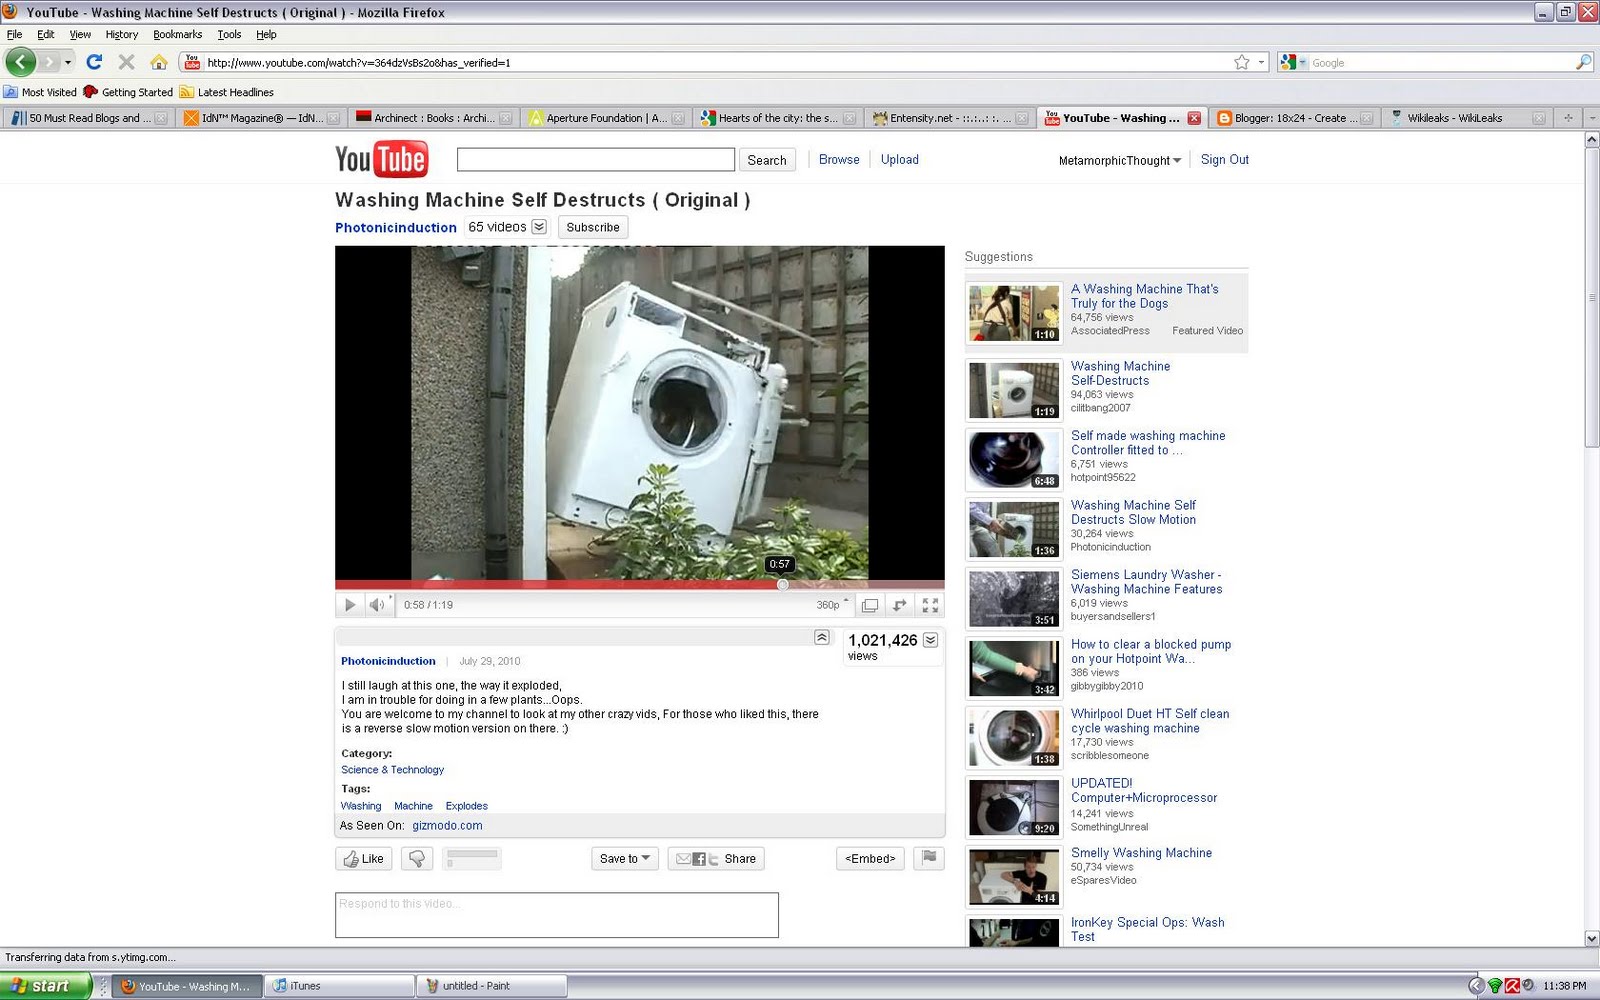Seek the video progress bar scrubber
This screenshot has width=1600, height=1000.
[x=783, y=584]
